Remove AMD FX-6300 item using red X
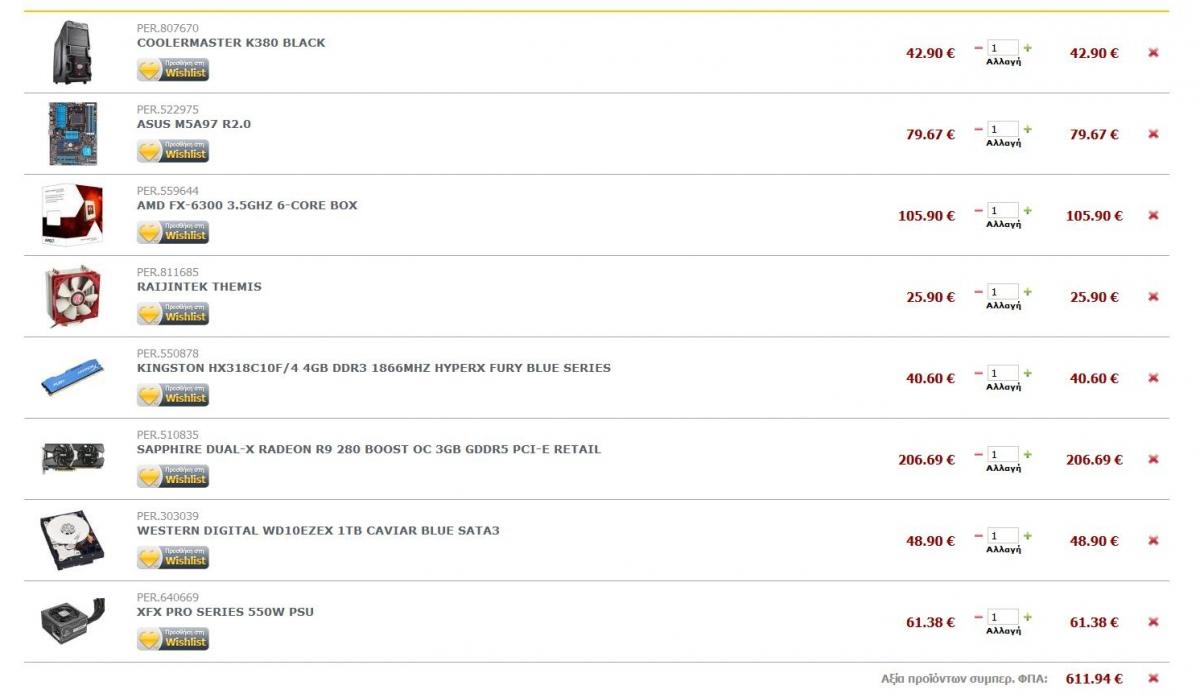 [1153, 215]
